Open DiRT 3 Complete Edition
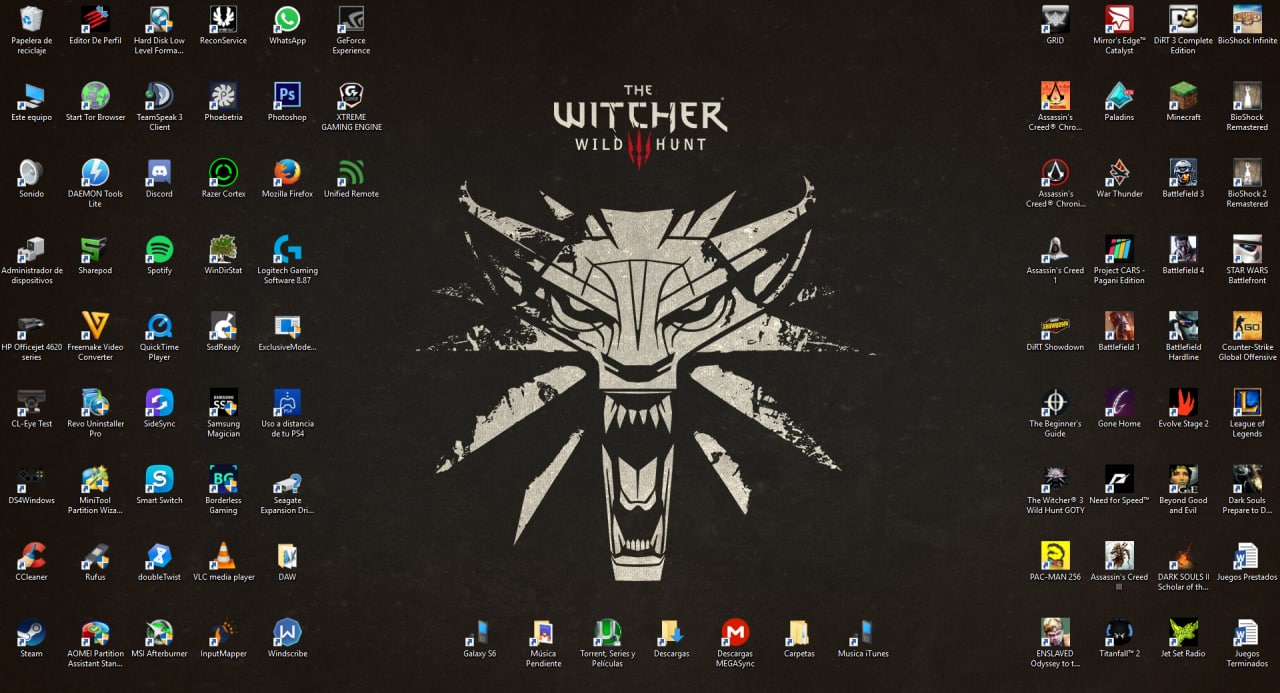This screenshot has width=1280, height=693. [x=1183, y=19]
